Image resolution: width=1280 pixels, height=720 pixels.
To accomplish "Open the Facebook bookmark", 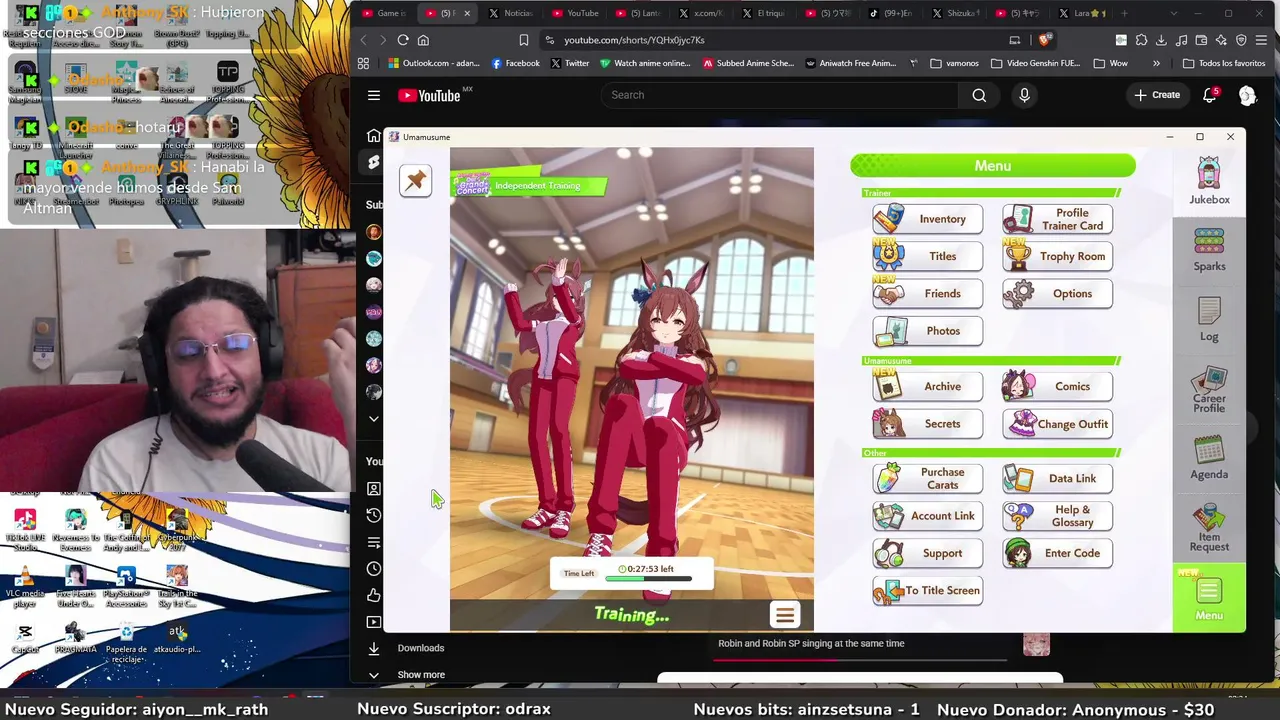I will [516, 63].
